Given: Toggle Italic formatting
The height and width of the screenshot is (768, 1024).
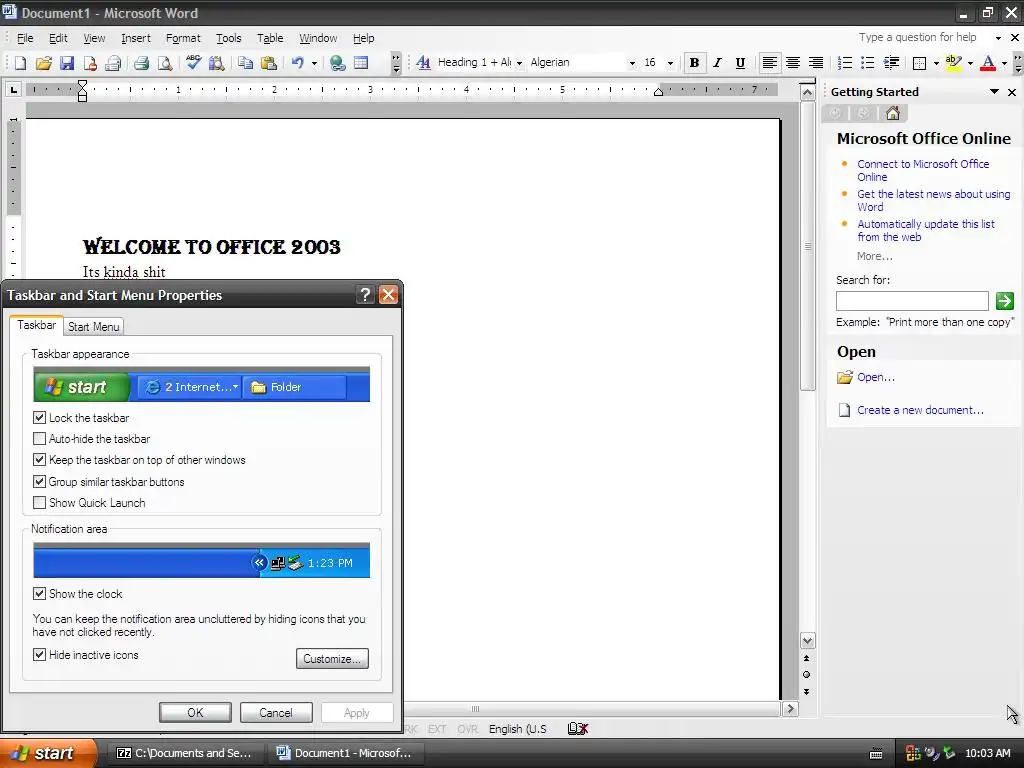Looking at the screenshot, I should pyautogui.click(x=717, y=63).
